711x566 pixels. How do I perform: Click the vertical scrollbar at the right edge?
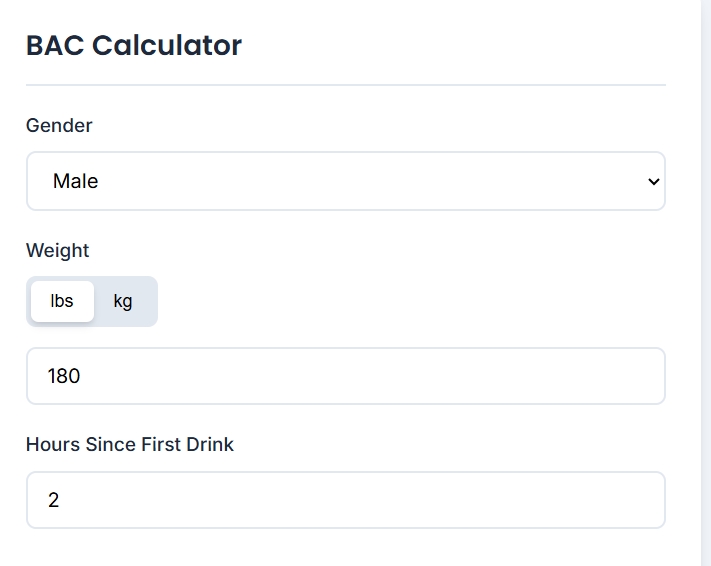(x=706, y=283)
